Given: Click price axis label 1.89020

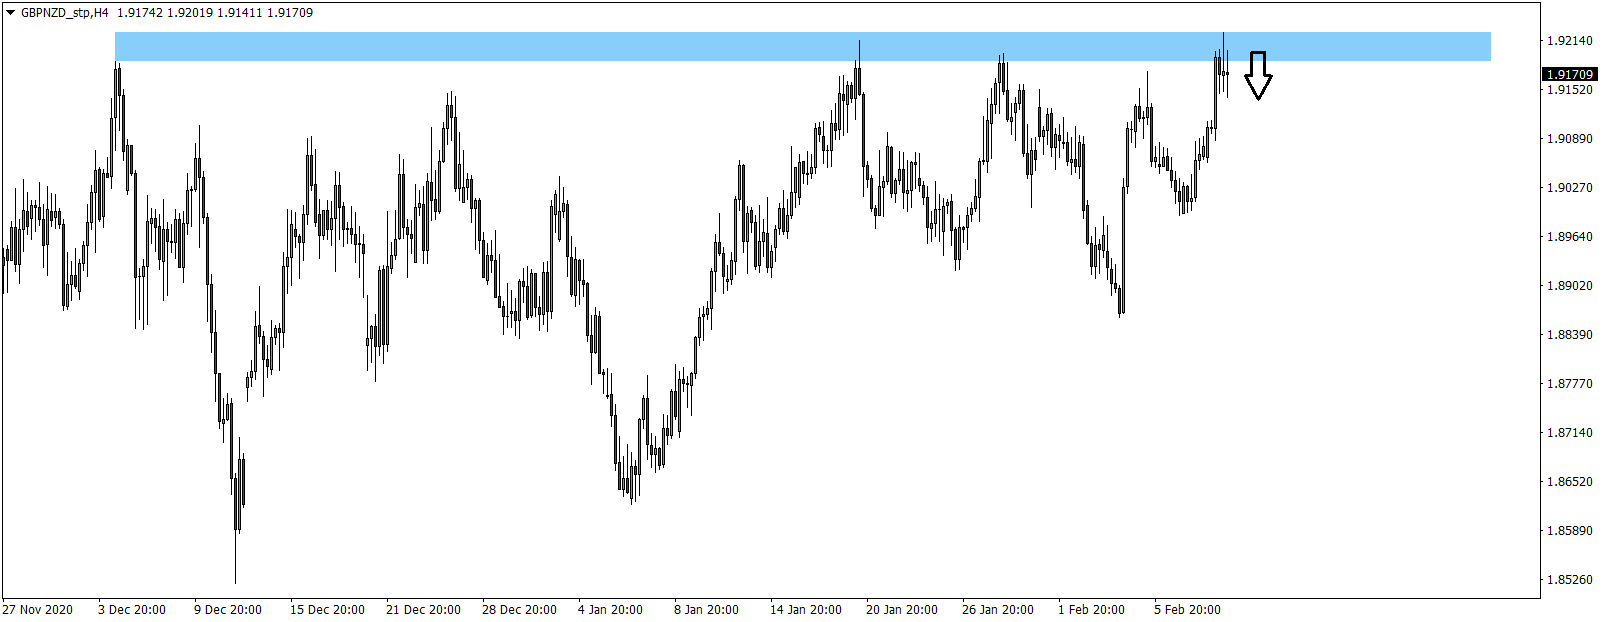Looking at the screenshot, I should pyautogui.click(x=1570, y=286).
